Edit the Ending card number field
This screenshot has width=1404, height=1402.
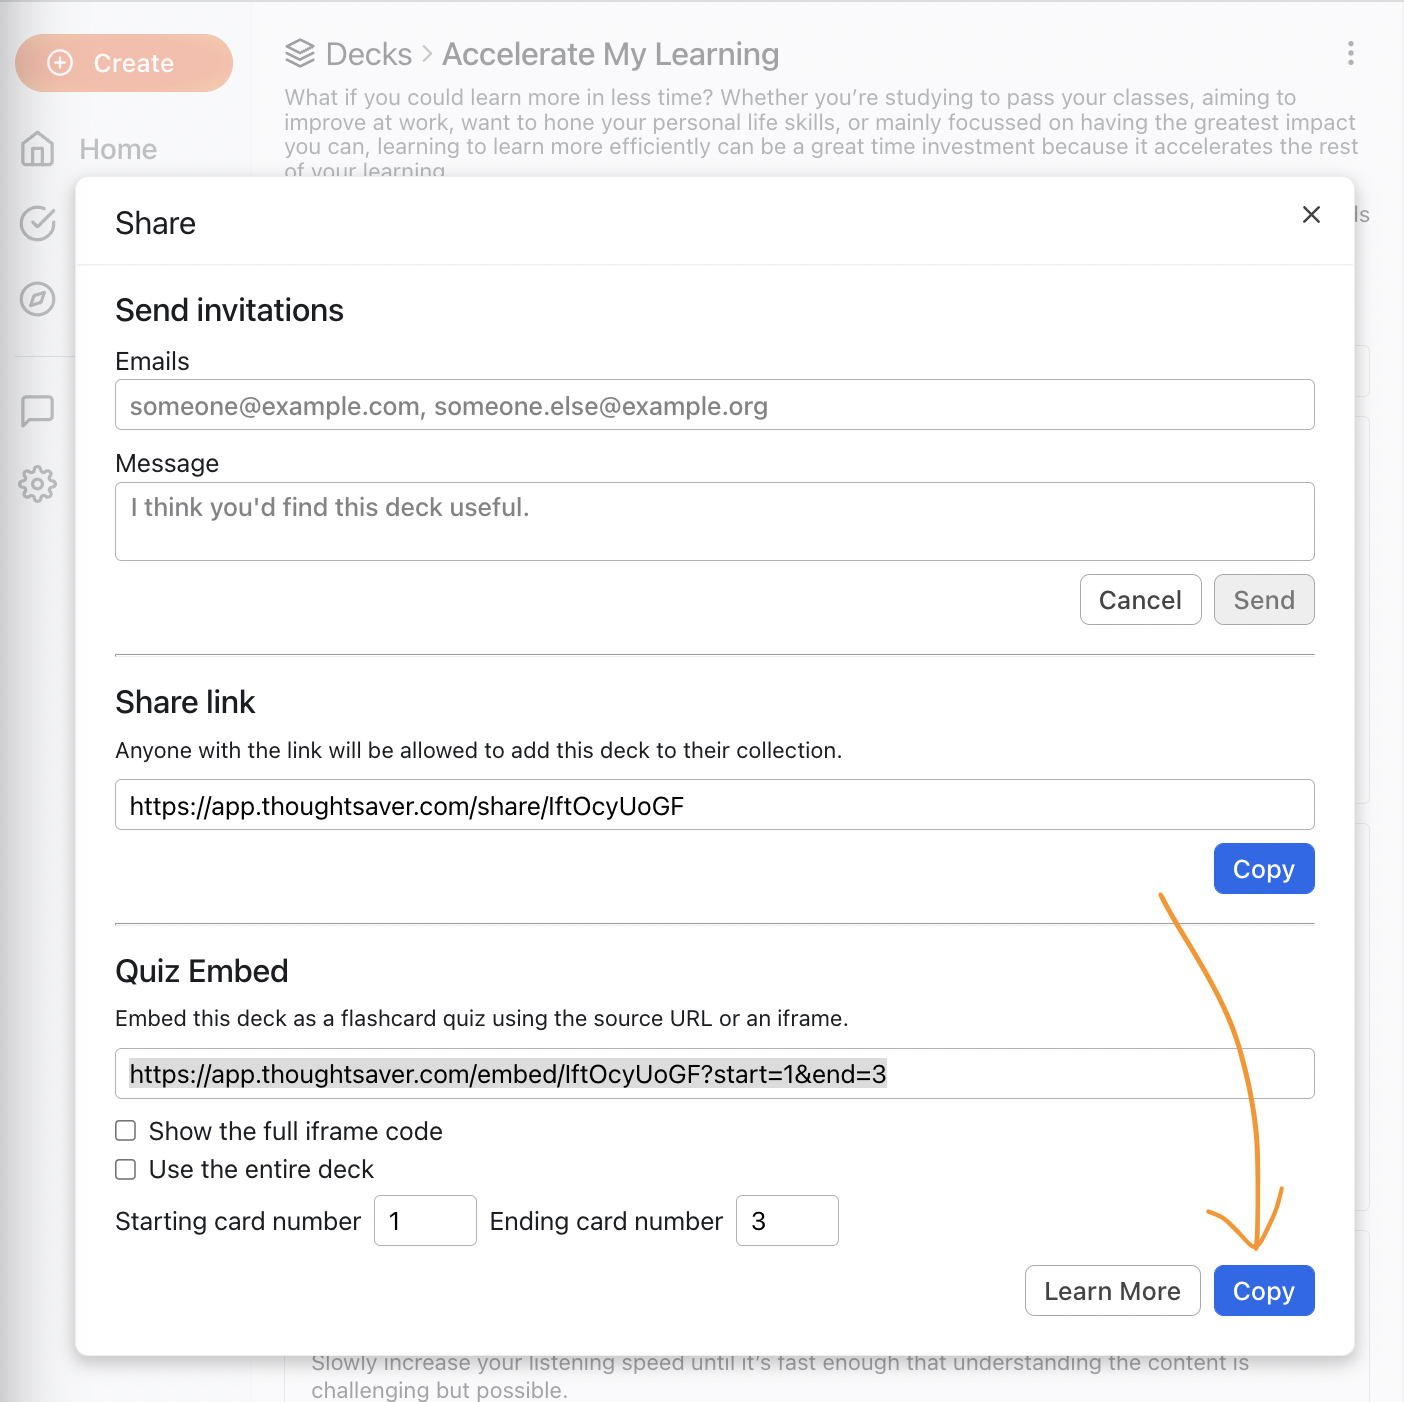pos(787,1221)
